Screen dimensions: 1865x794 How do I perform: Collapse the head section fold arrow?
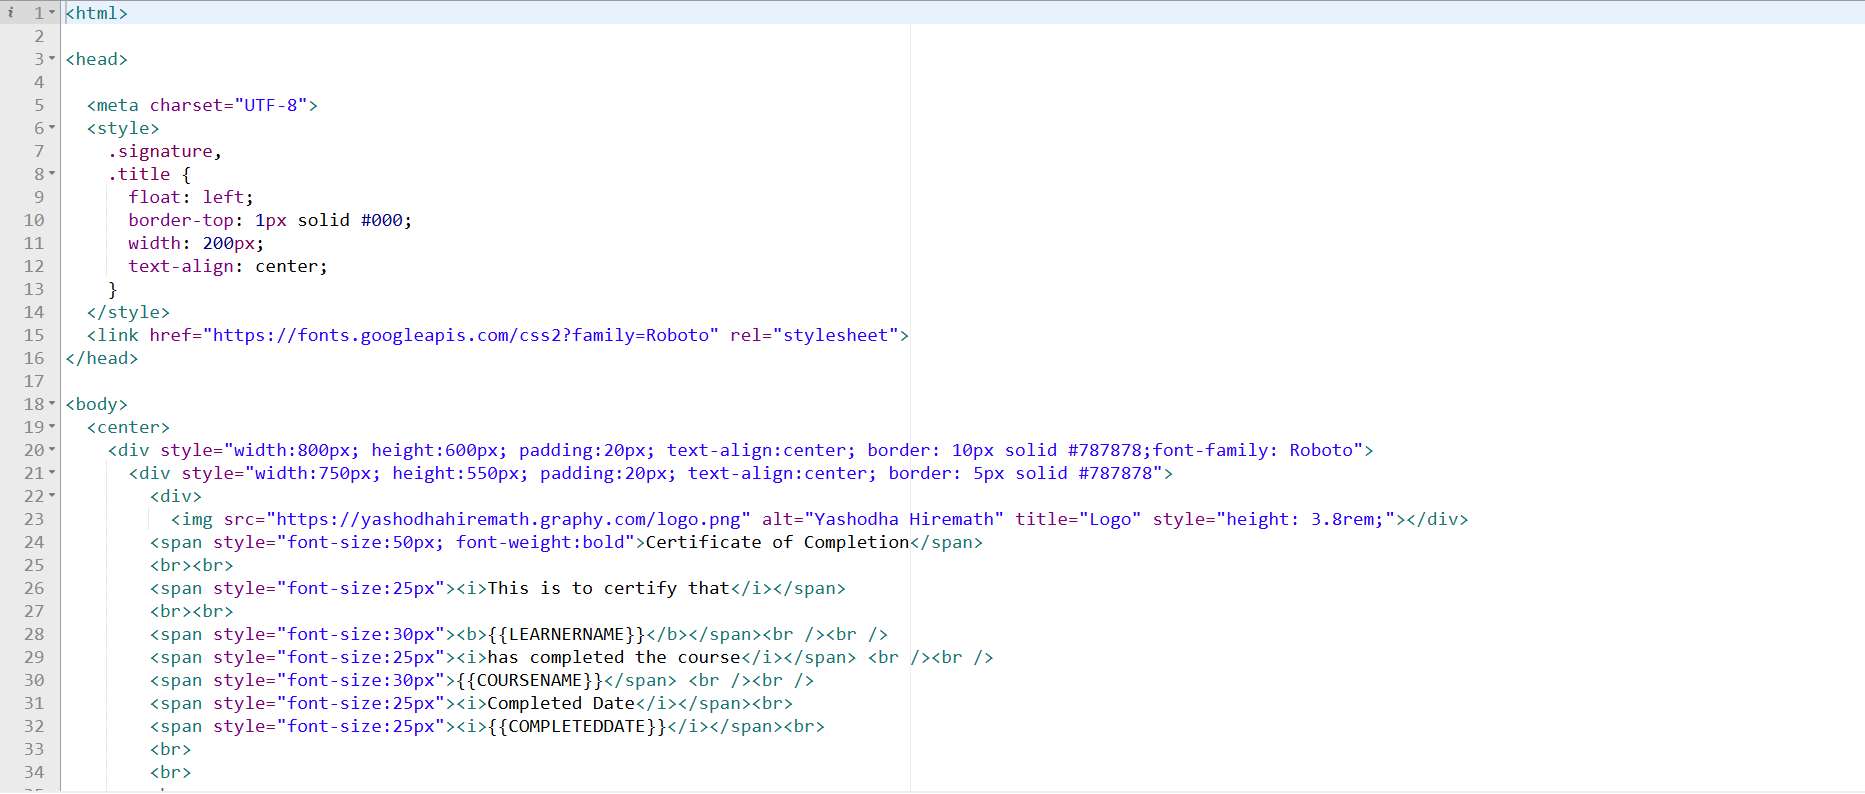click(x=52, y=59)
